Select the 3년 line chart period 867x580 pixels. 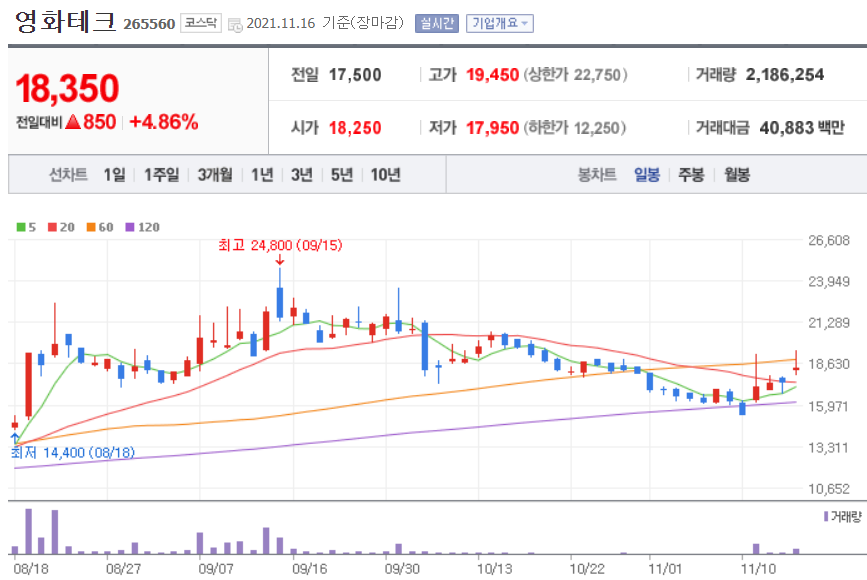302,175
